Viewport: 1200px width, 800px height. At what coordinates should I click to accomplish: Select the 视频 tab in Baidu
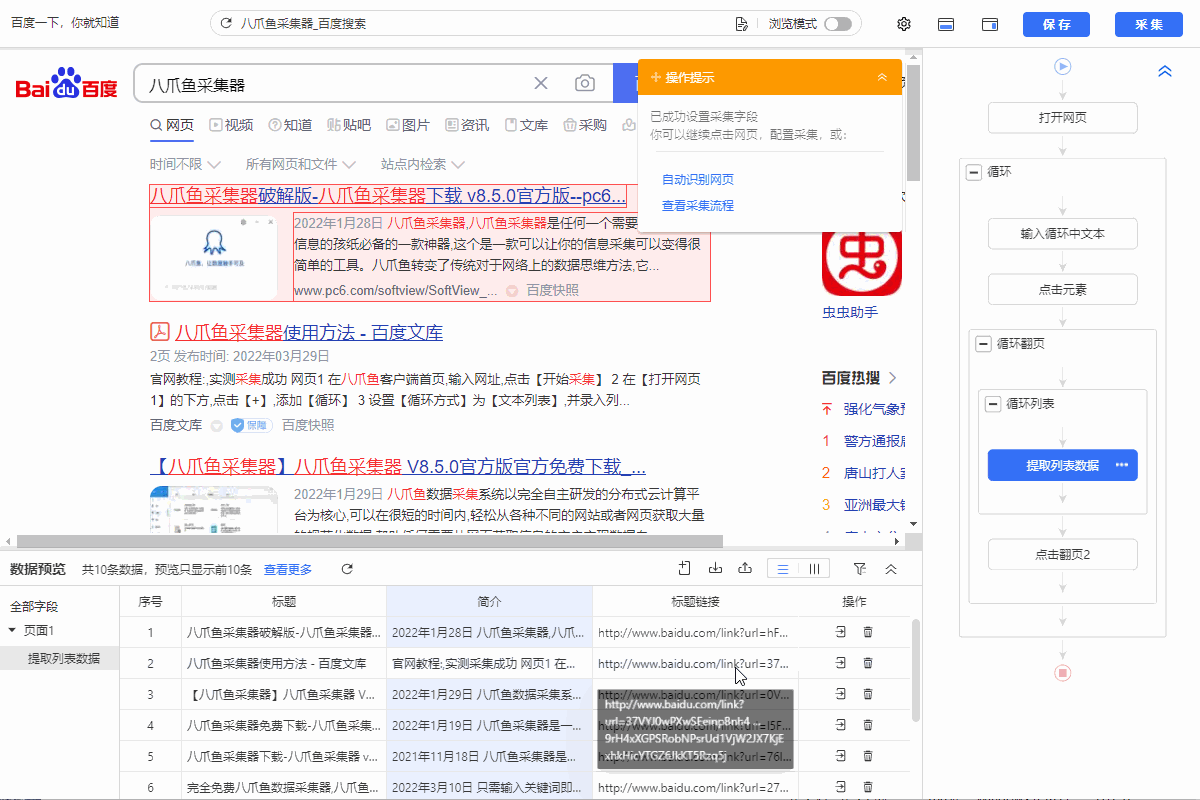pyautogui.click(x=231, y=125)
